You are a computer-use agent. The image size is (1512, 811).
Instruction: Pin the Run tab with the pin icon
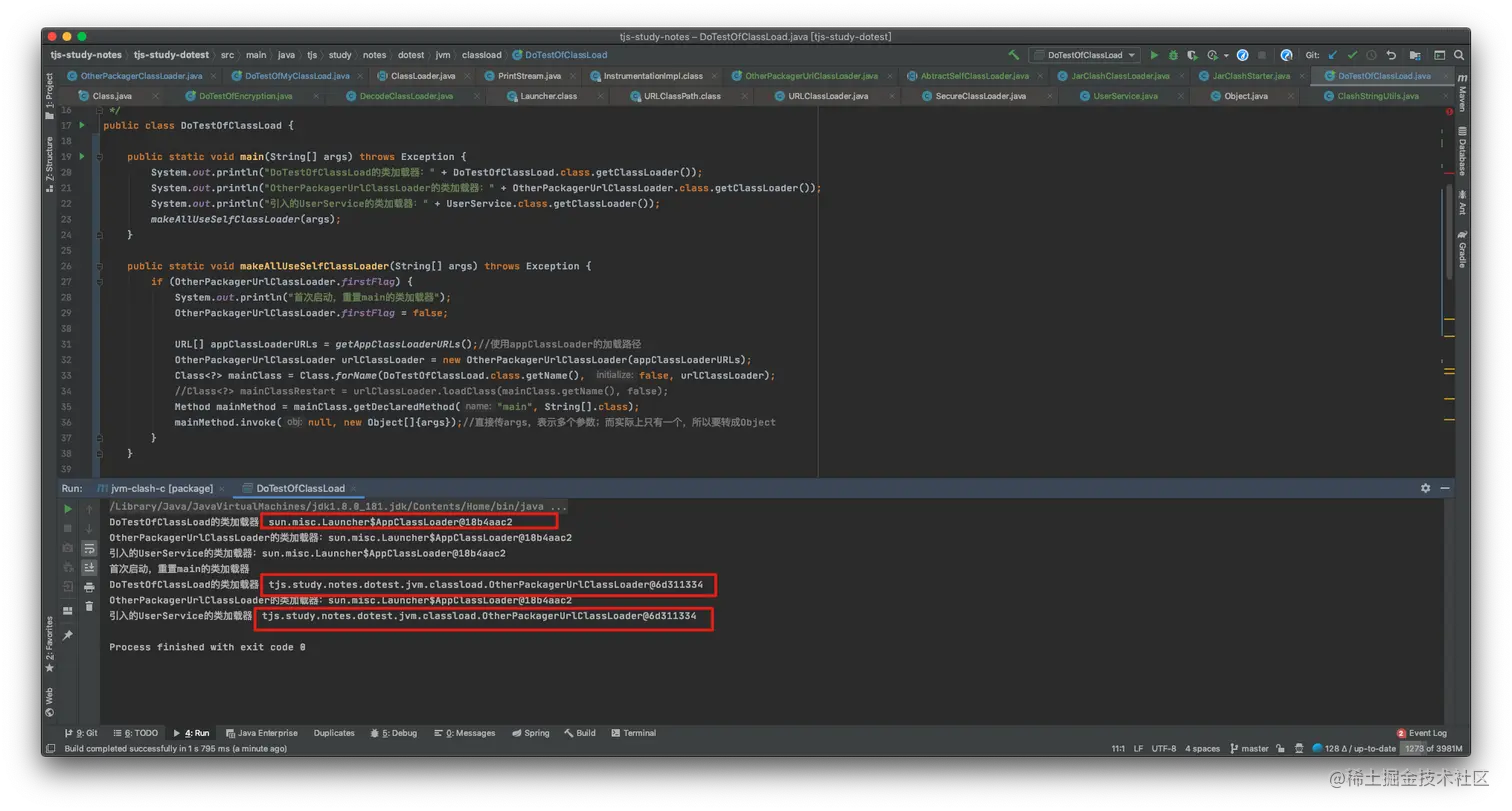tap(68, 635)
